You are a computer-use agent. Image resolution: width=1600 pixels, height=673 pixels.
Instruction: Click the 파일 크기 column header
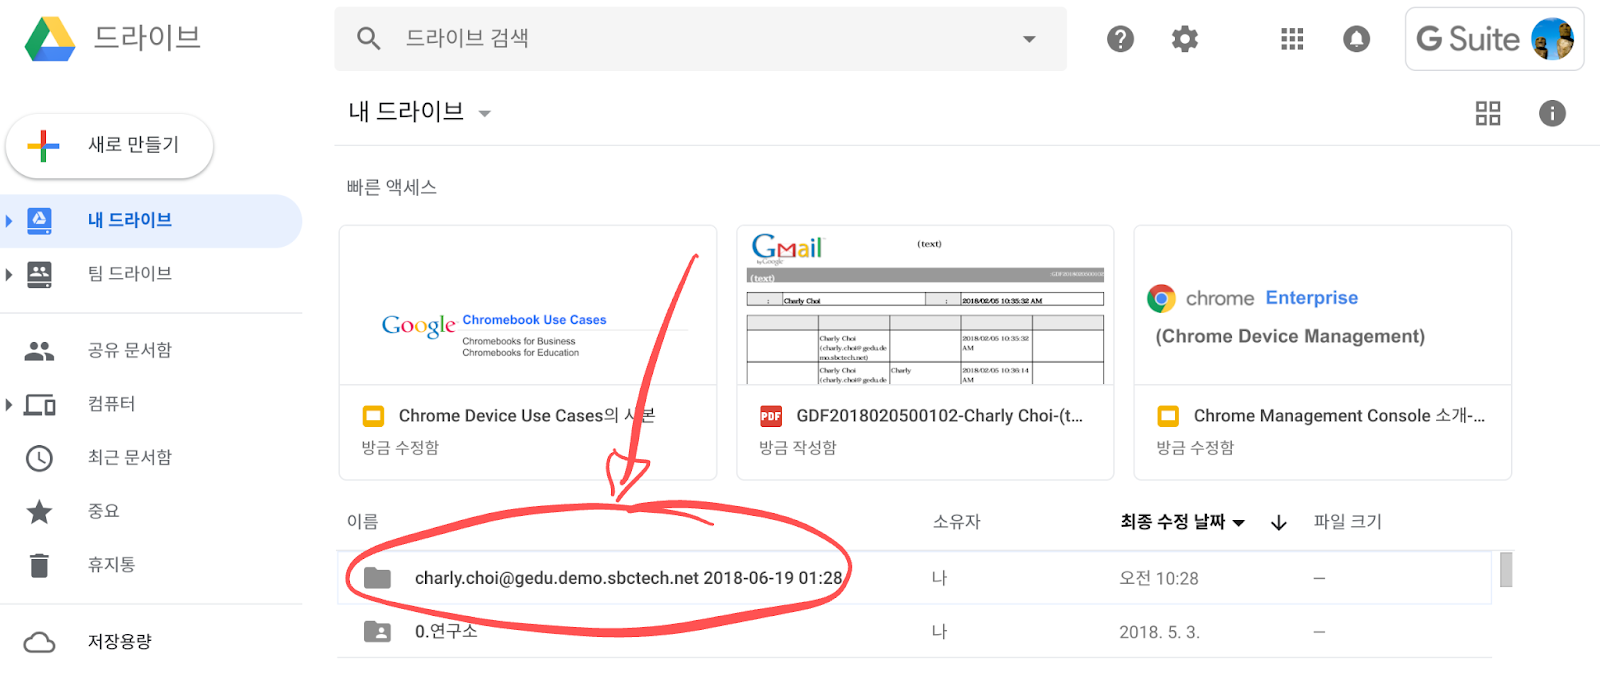[x=1348, y=522]
